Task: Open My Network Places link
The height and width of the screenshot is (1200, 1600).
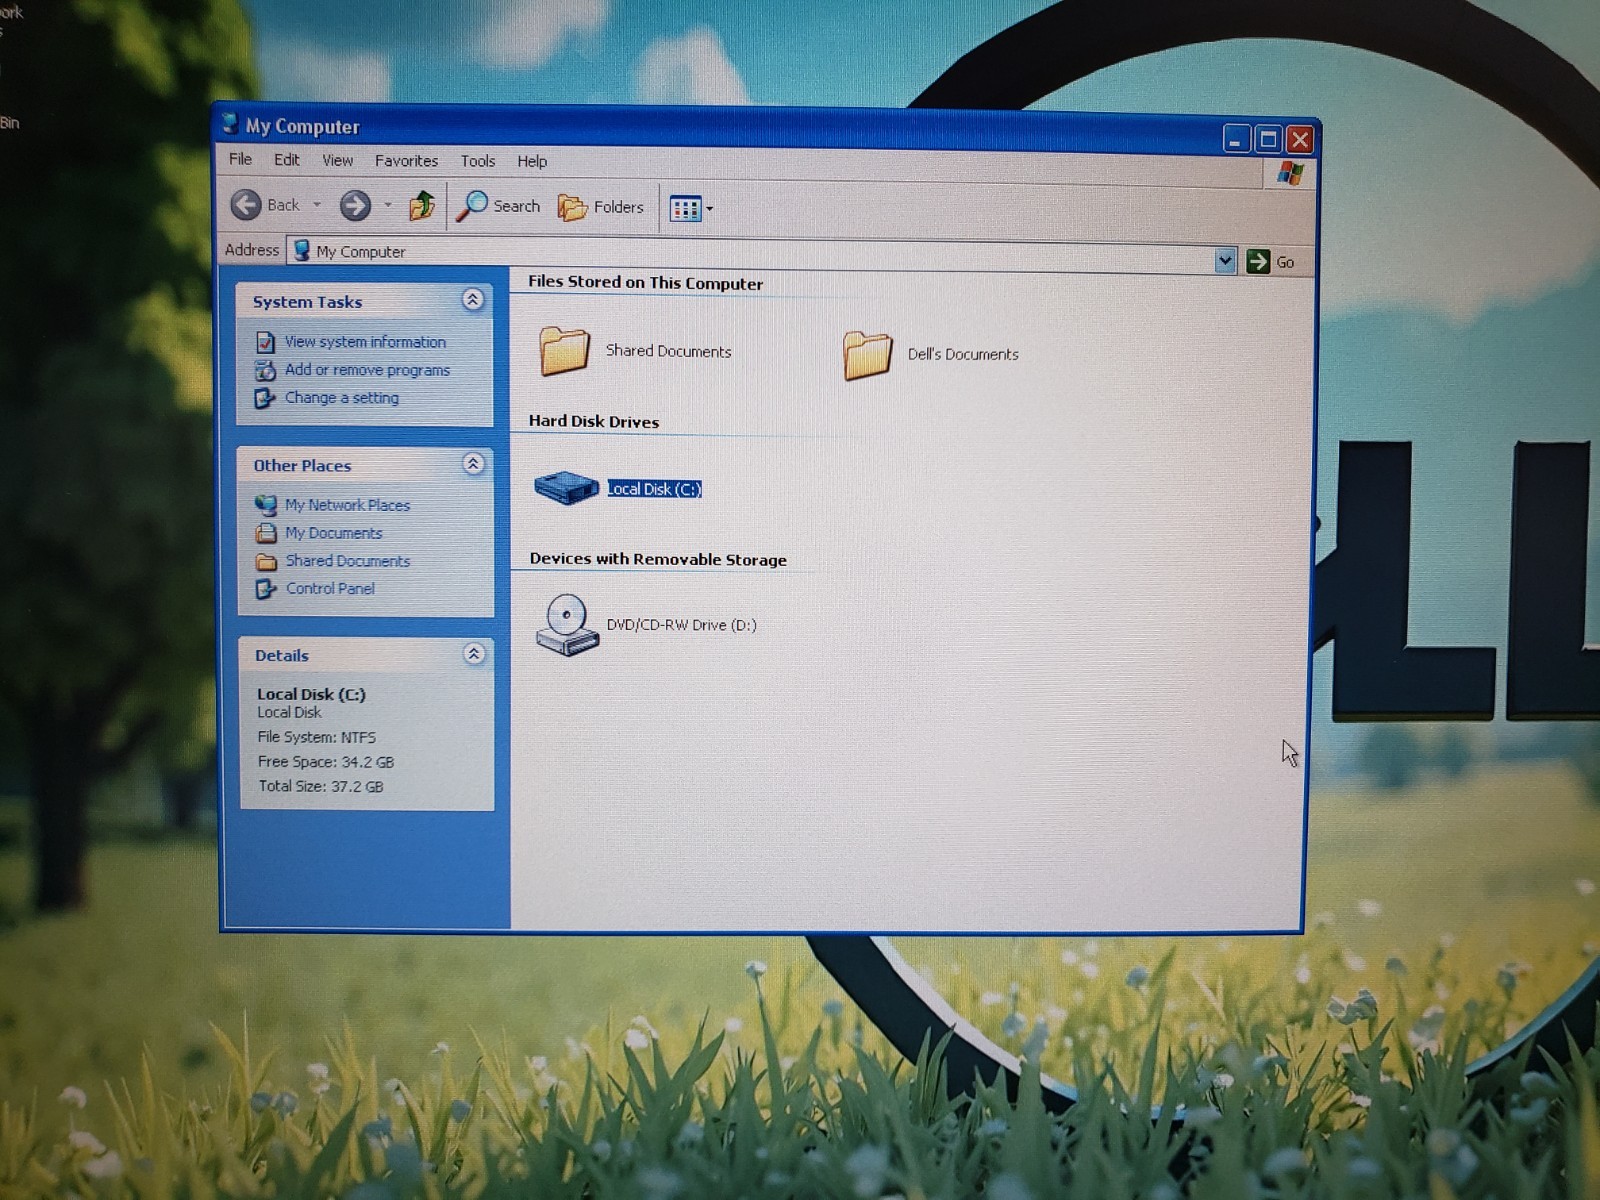Action: pyautogui.click(x=347, y=505)
